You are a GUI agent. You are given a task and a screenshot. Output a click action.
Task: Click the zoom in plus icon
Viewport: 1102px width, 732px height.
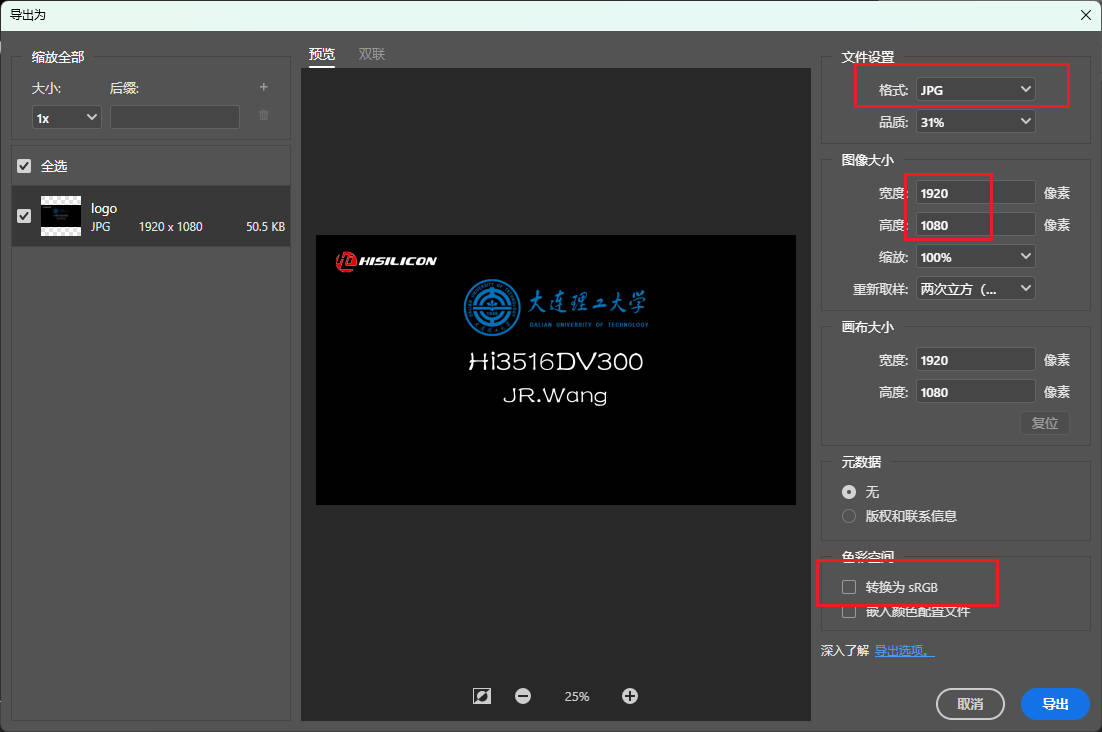coord(630,696)
